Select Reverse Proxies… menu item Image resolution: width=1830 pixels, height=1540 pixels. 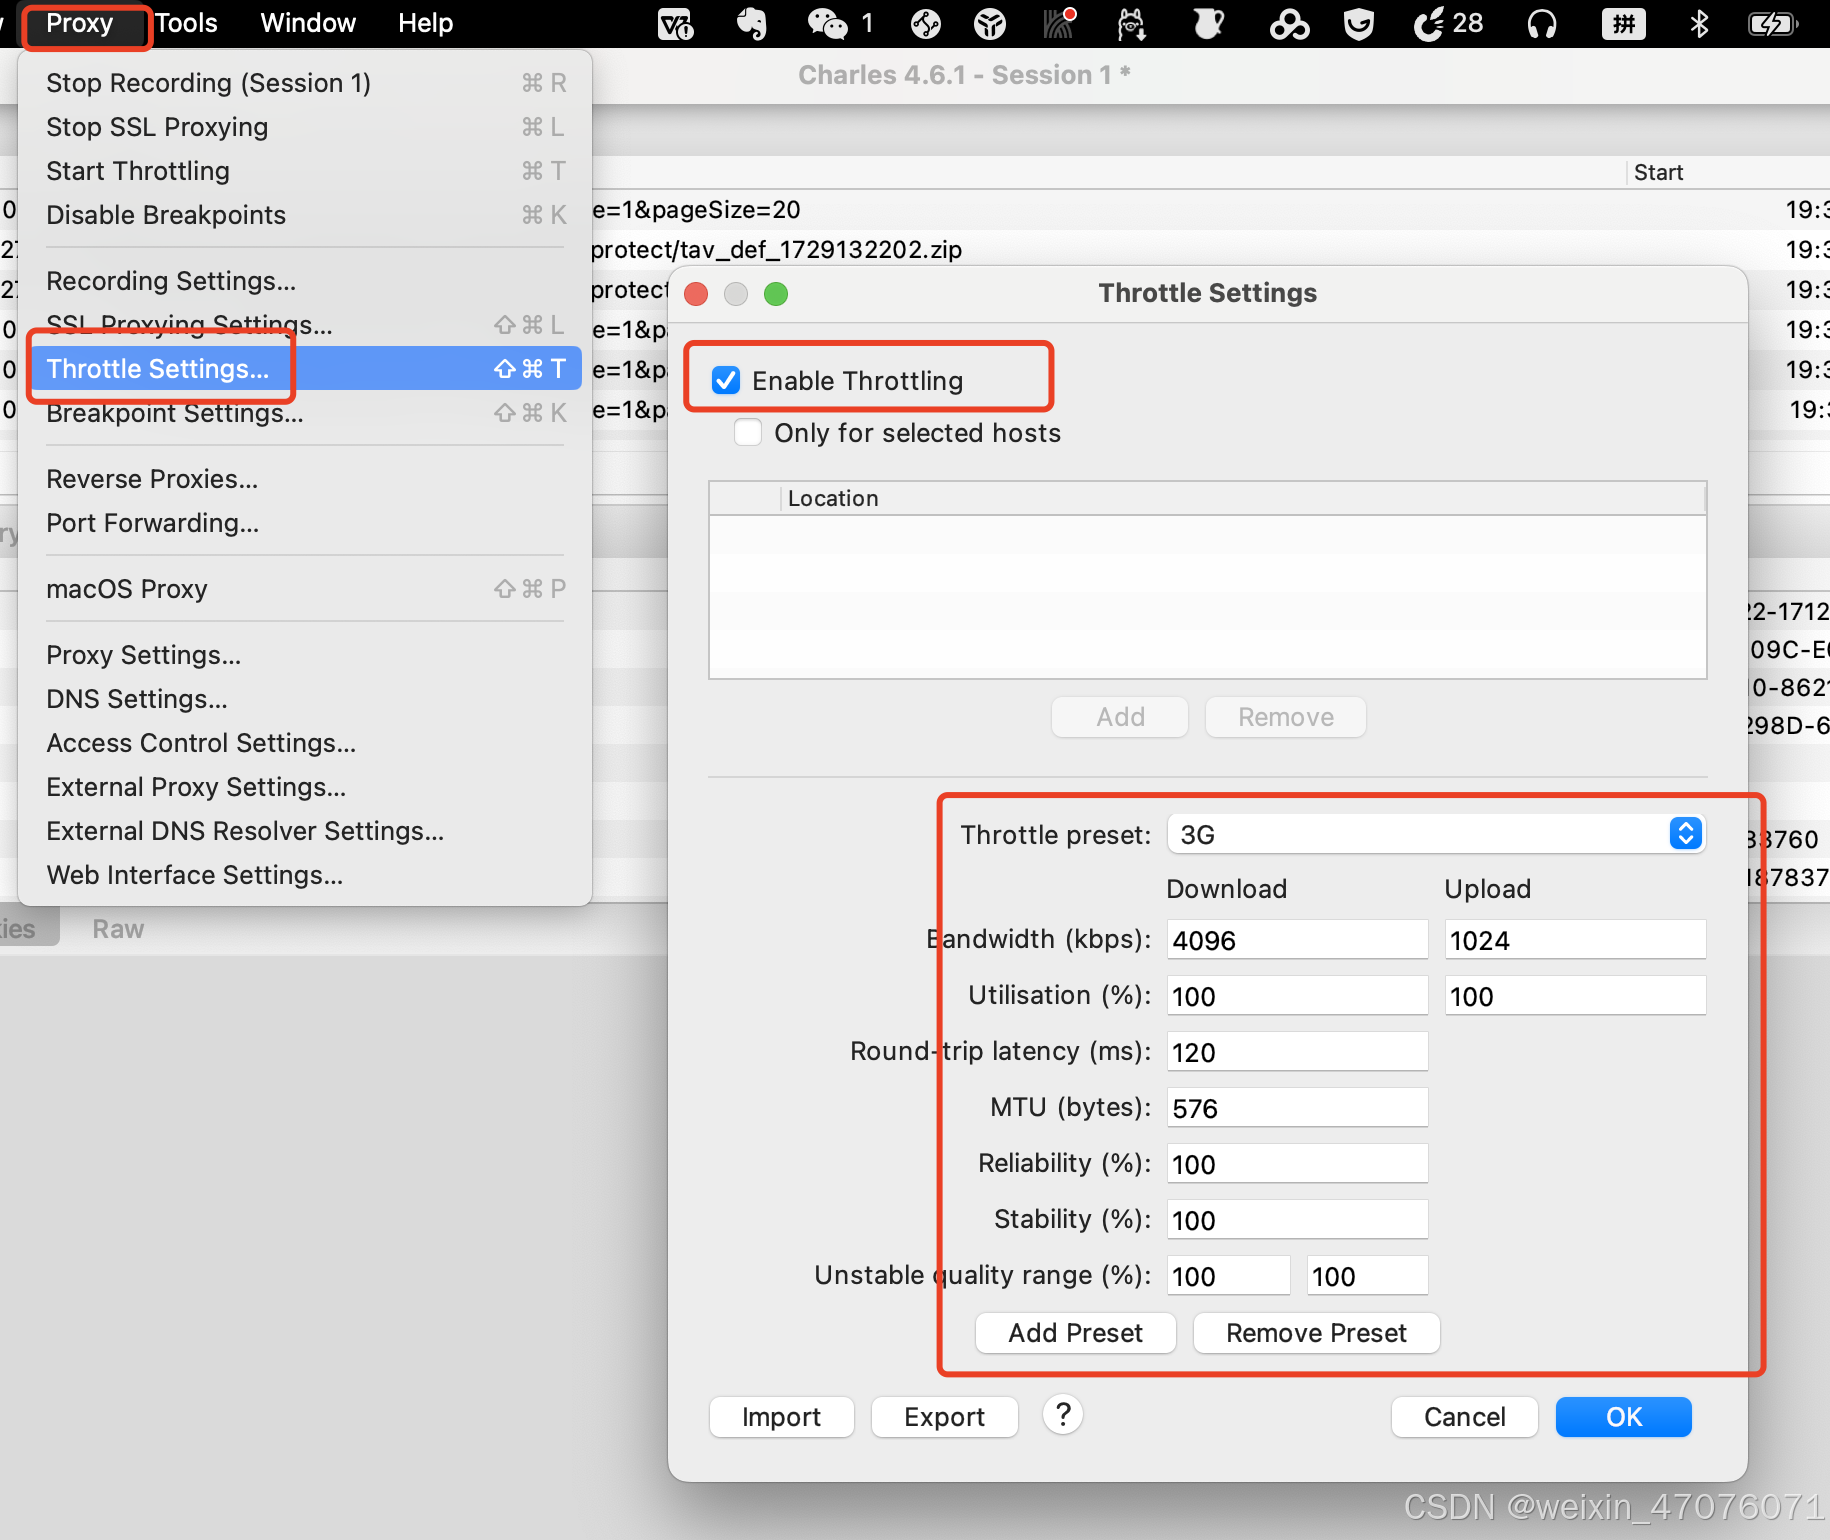click(x=305, y=479)
